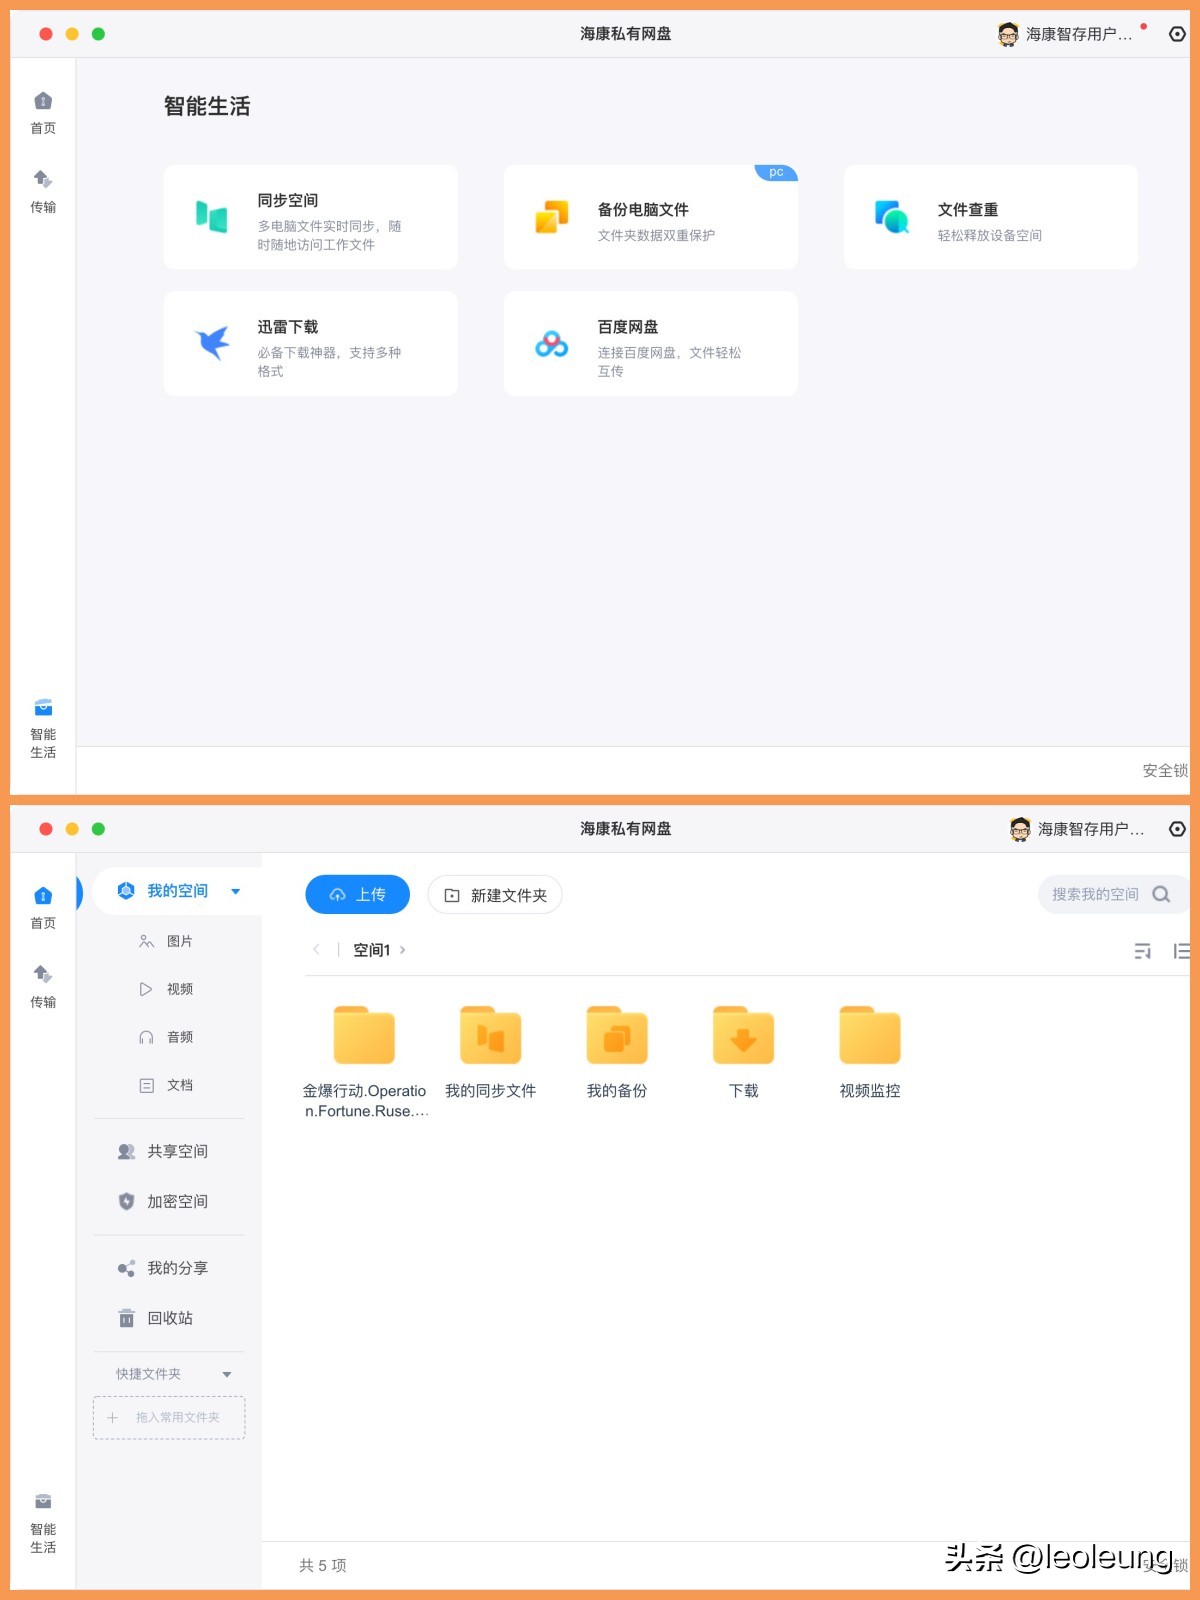
Task: Open 智能生活 in the bottom window sidebar
Action: (43, 1524)
